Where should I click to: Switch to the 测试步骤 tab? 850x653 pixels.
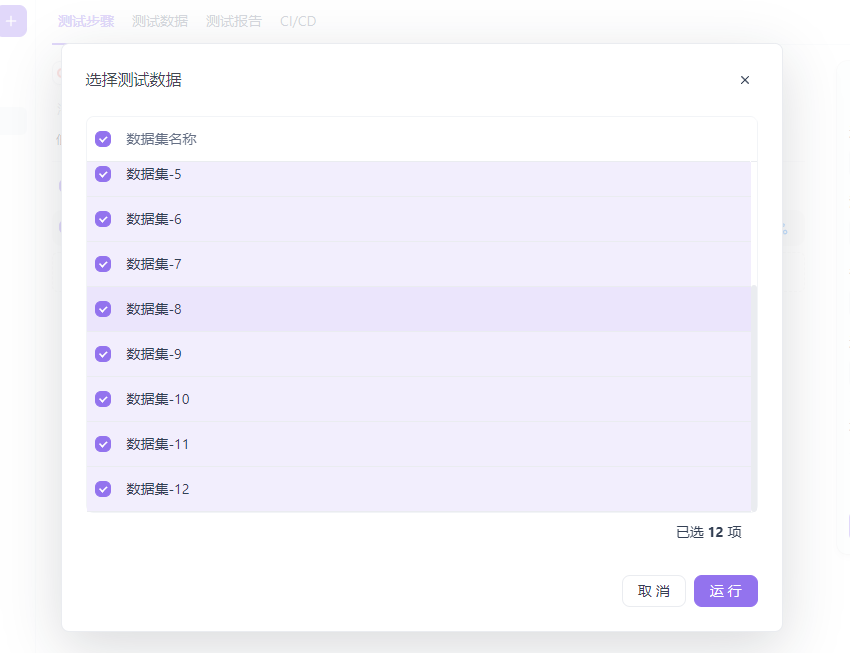(x=86, y=21)
